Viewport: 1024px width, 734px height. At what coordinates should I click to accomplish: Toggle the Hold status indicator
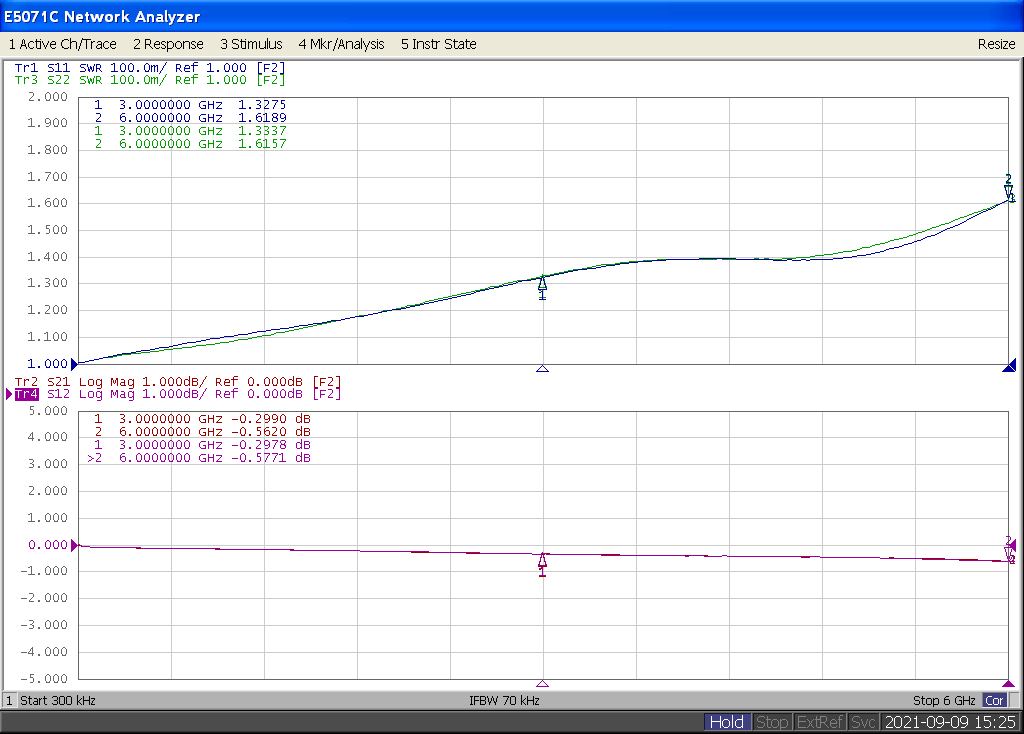(726, 722)
